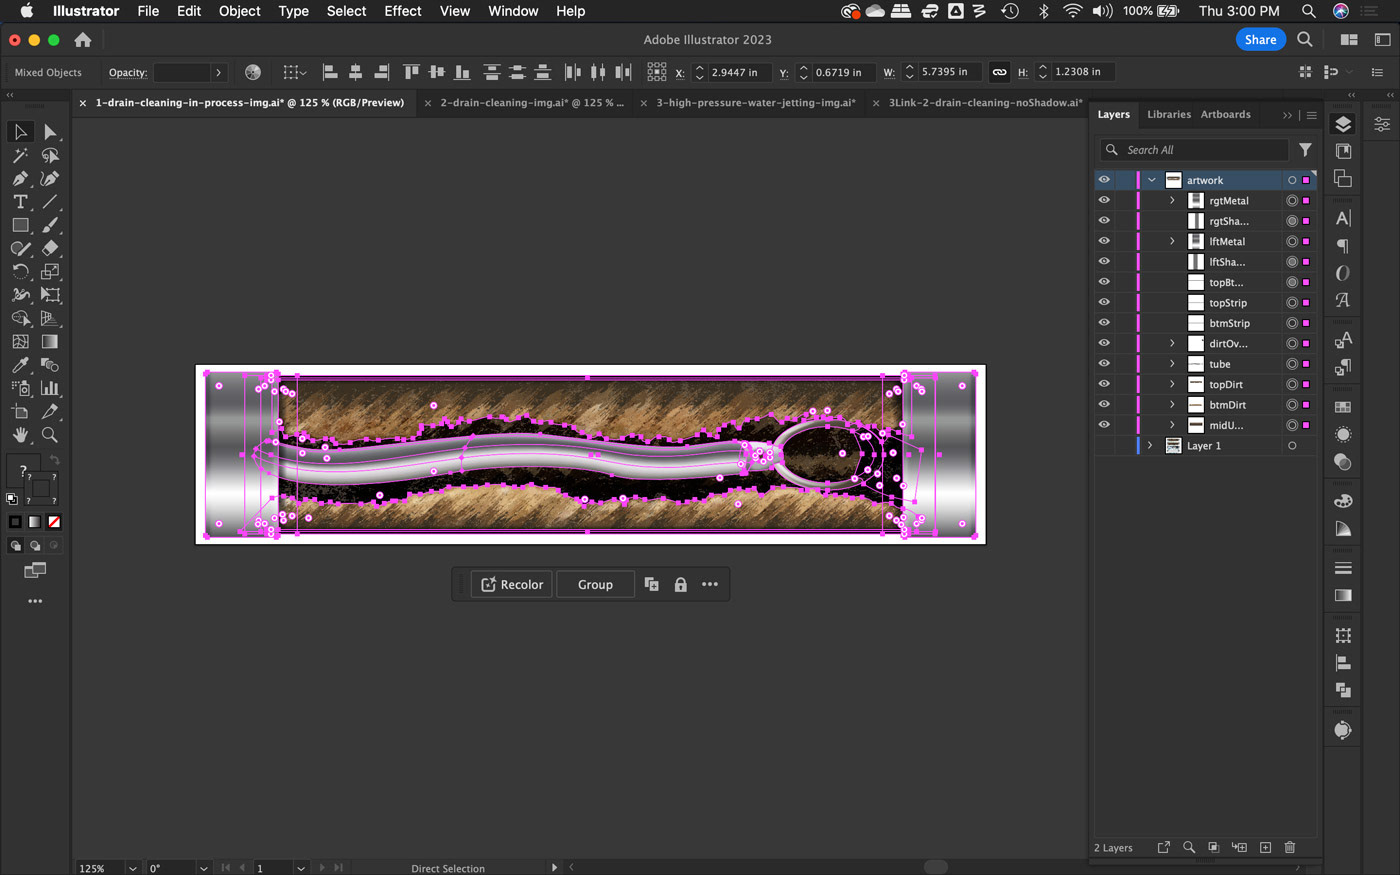
Task: Expand the lftMetal sublayer
Action: [x=1173, y=241]
